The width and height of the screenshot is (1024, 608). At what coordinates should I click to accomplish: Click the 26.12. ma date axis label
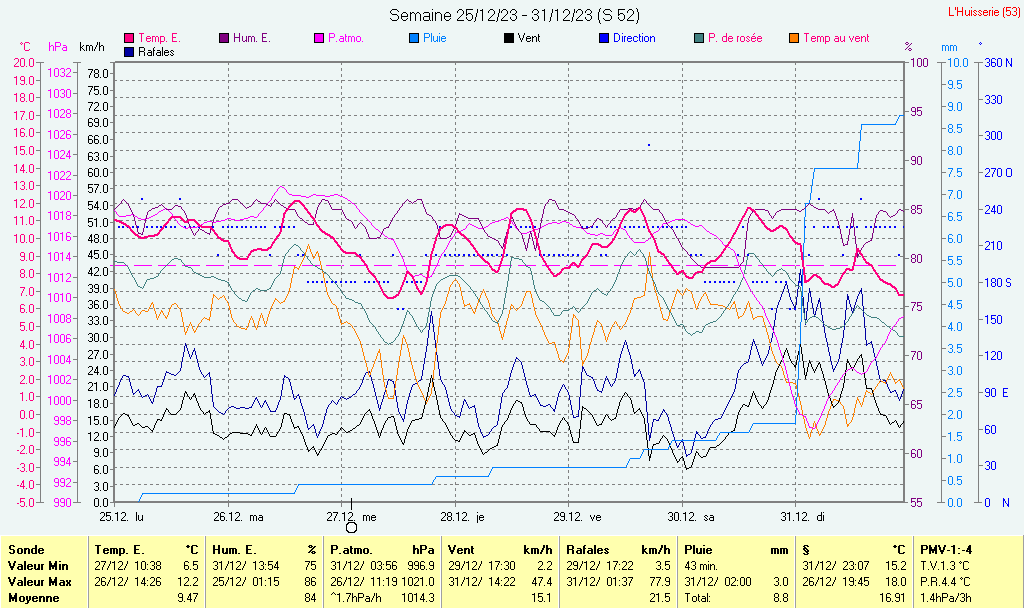(238, 517)
